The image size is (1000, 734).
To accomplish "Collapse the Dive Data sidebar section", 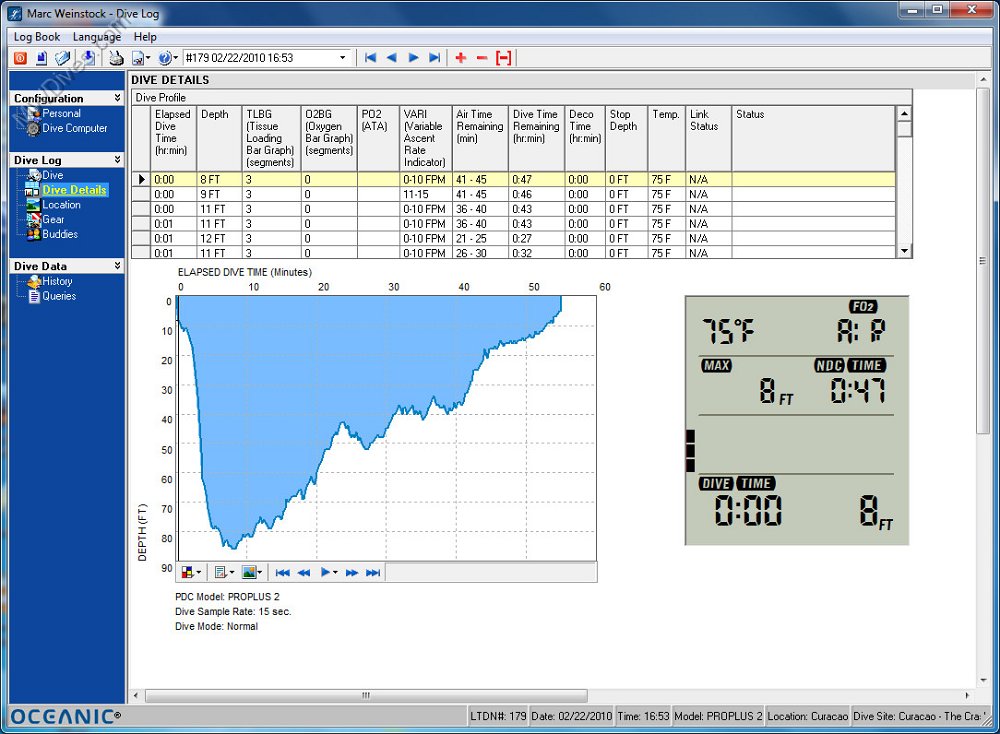I will click(x=117, y=265).
